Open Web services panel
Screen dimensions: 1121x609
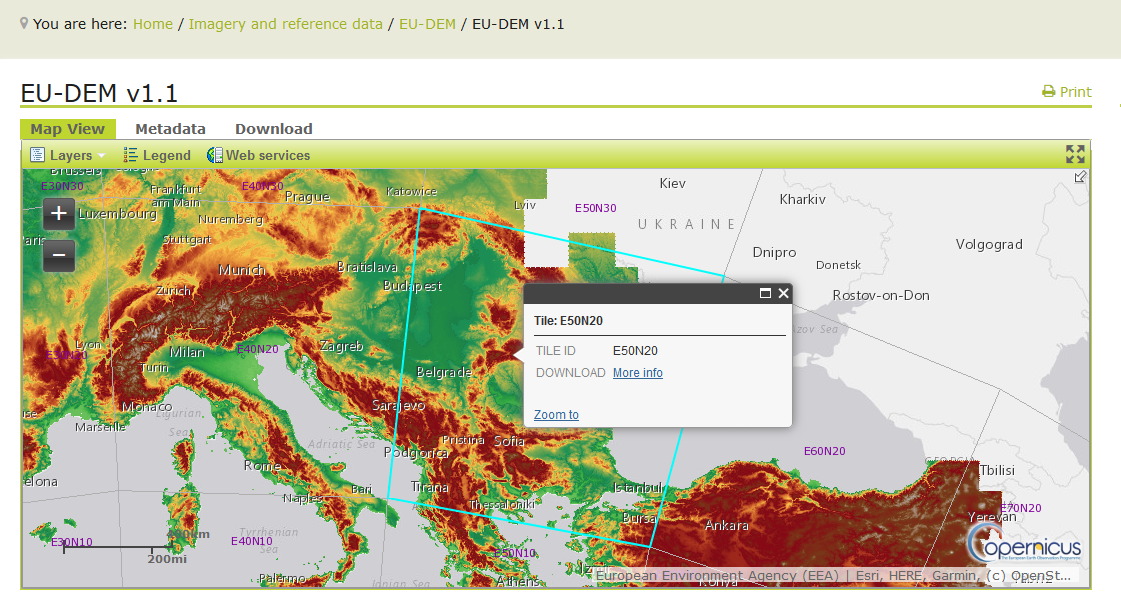point(259,155)
